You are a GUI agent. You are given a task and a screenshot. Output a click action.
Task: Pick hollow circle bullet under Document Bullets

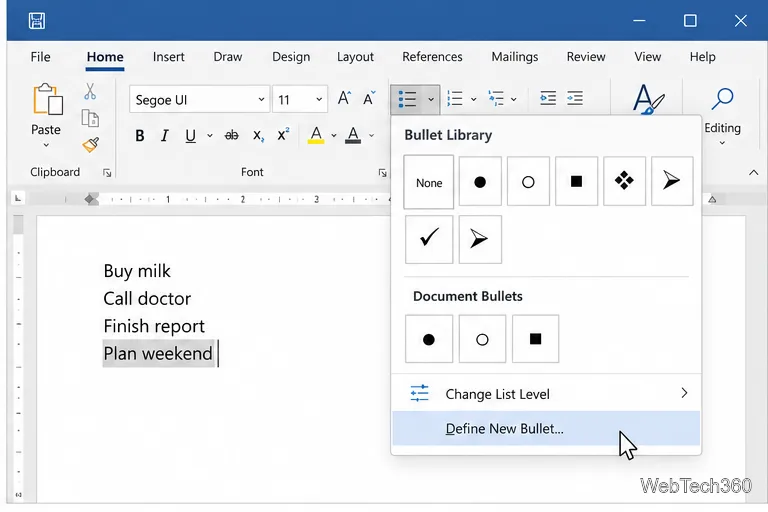click(482, 339)
